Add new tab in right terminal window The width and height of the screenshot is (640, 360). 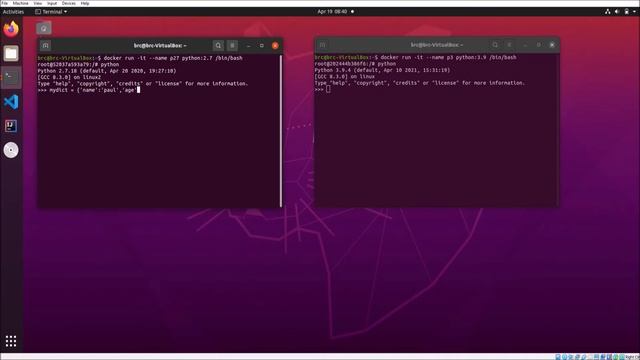point(322,45)
